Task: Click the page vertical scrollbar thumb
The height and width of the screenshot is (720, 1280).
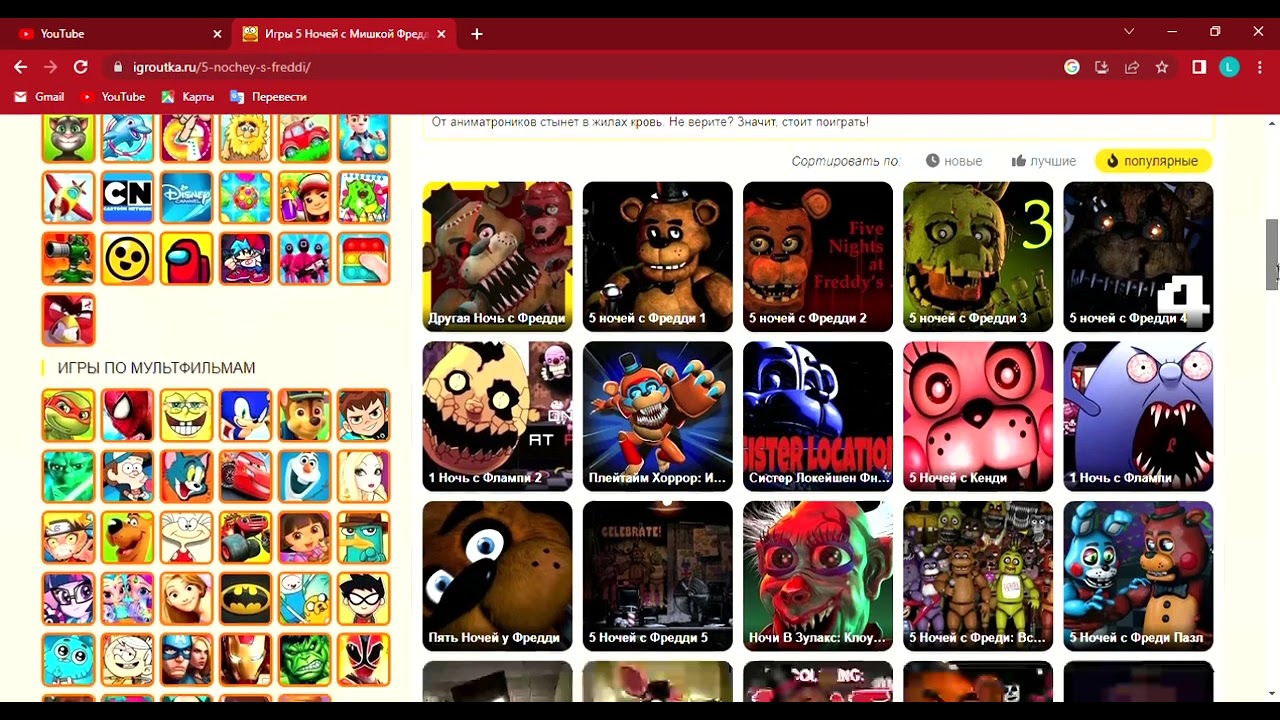Action: [1272, 254]
